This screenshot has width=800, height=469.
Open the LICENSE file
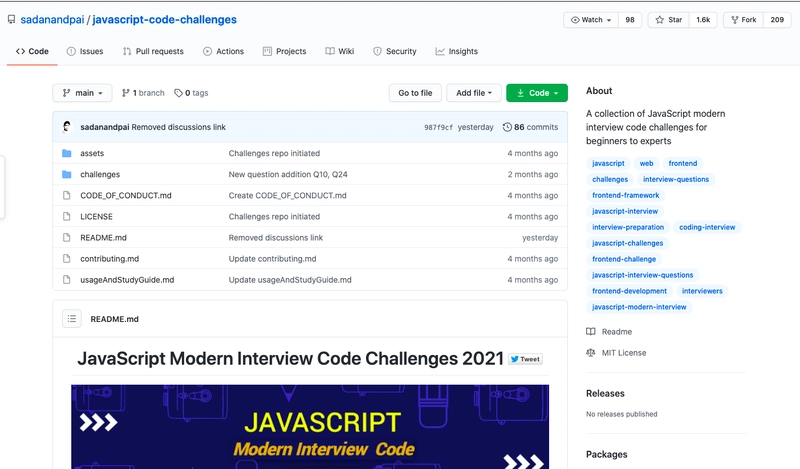96,216
